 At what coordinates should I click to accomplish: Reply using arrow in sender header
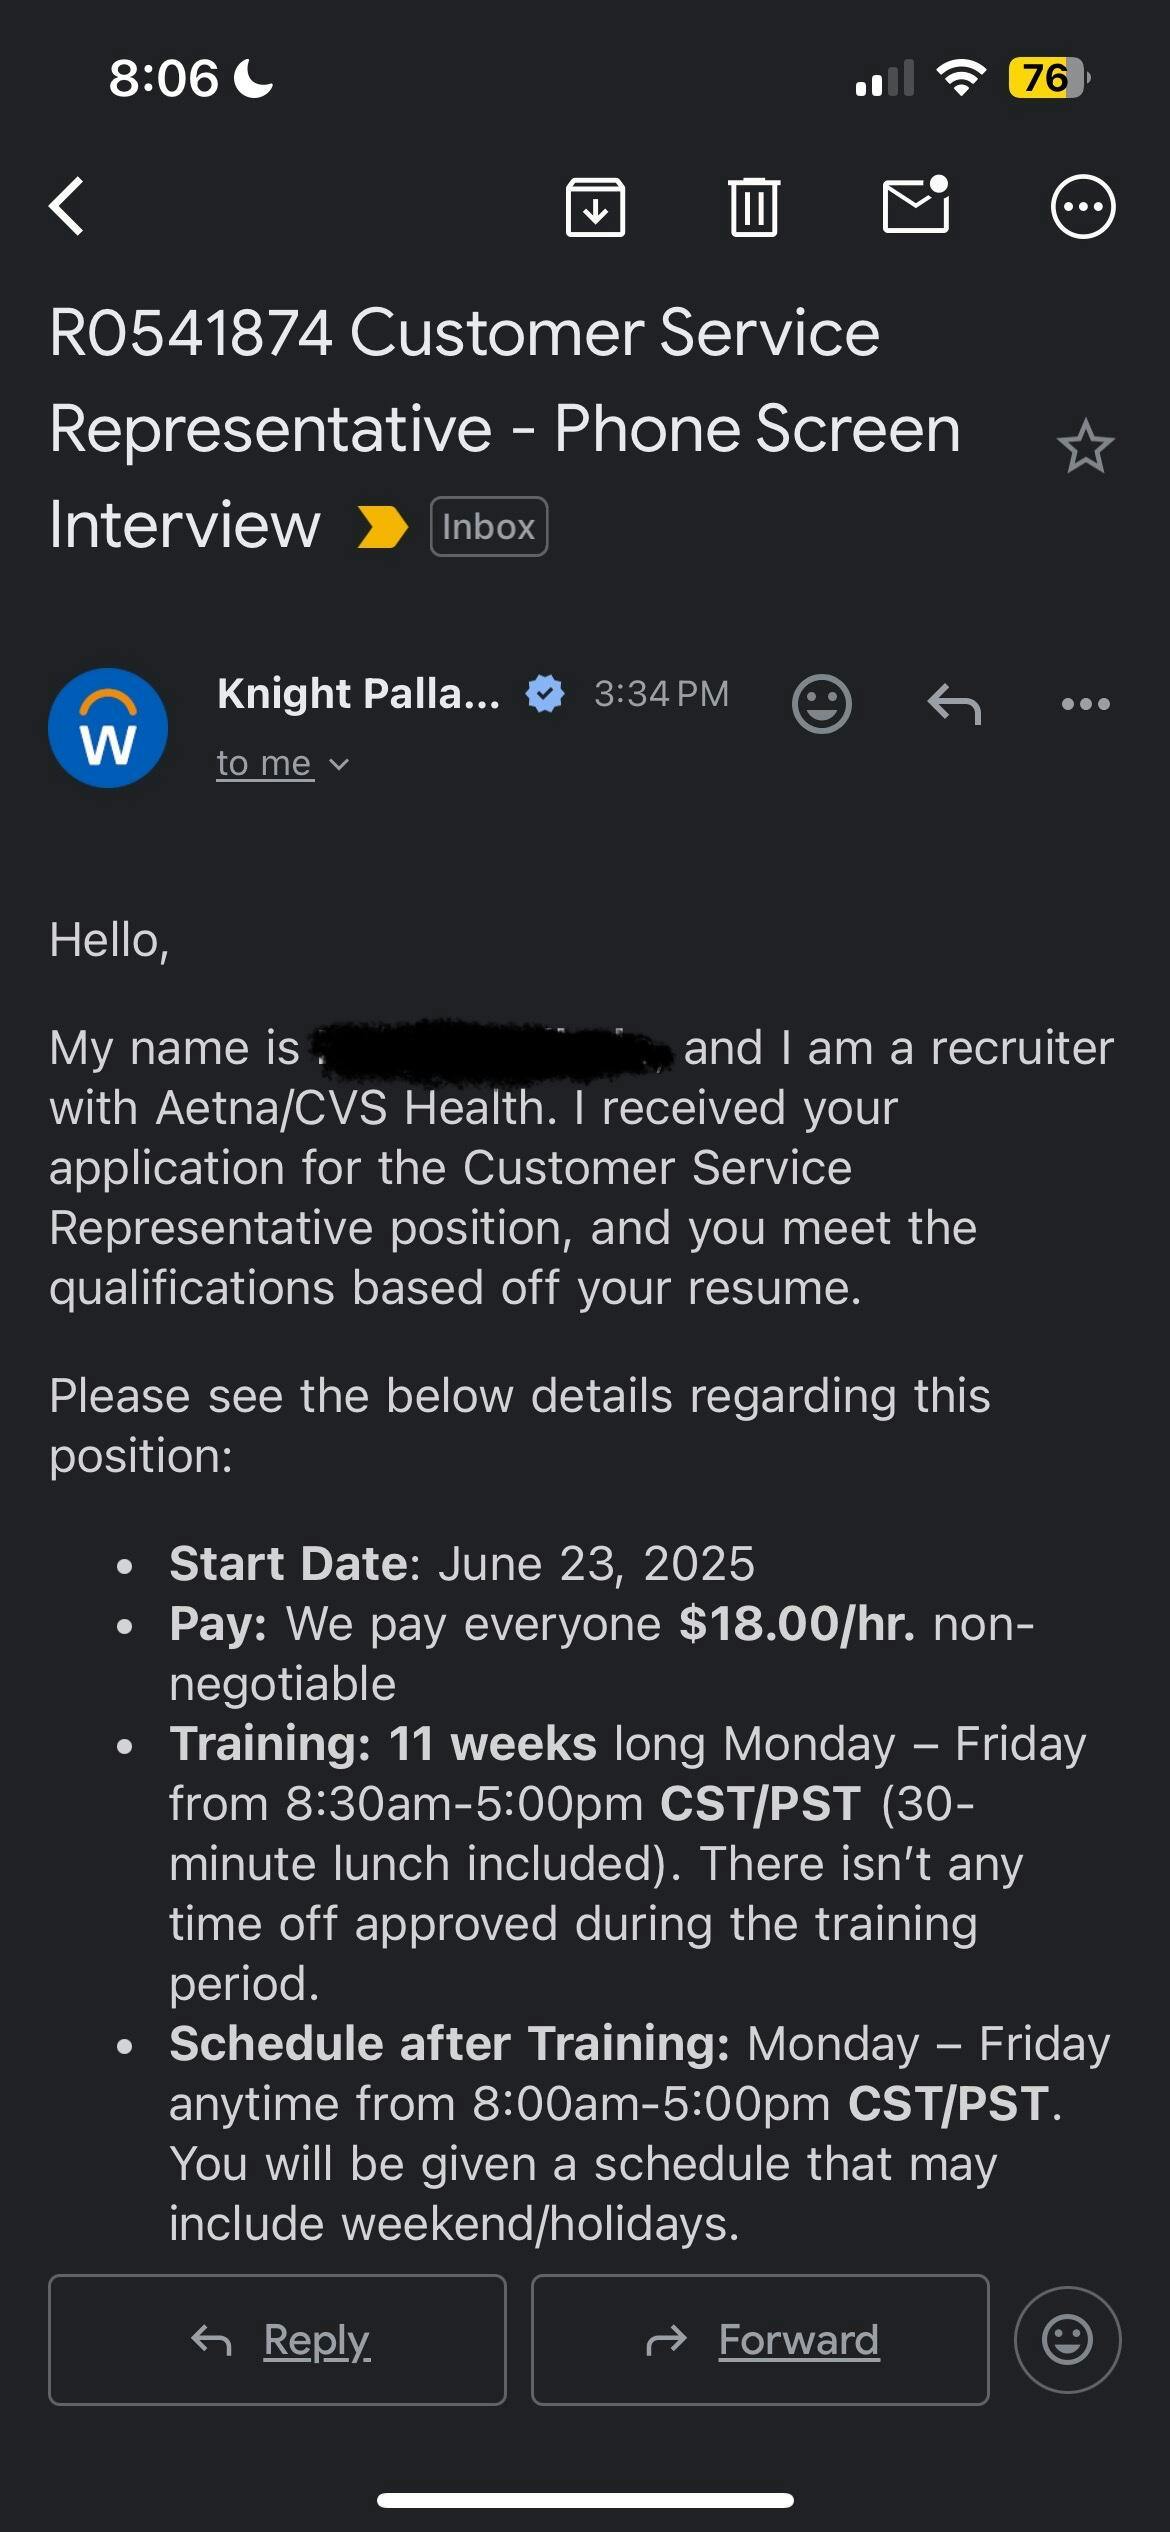pyautogui.click(x=954, y=704)
